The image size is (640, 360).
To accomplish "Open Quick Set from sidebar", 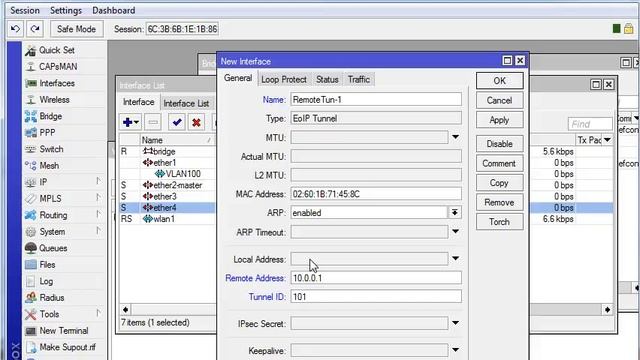I will pos(56,50).
